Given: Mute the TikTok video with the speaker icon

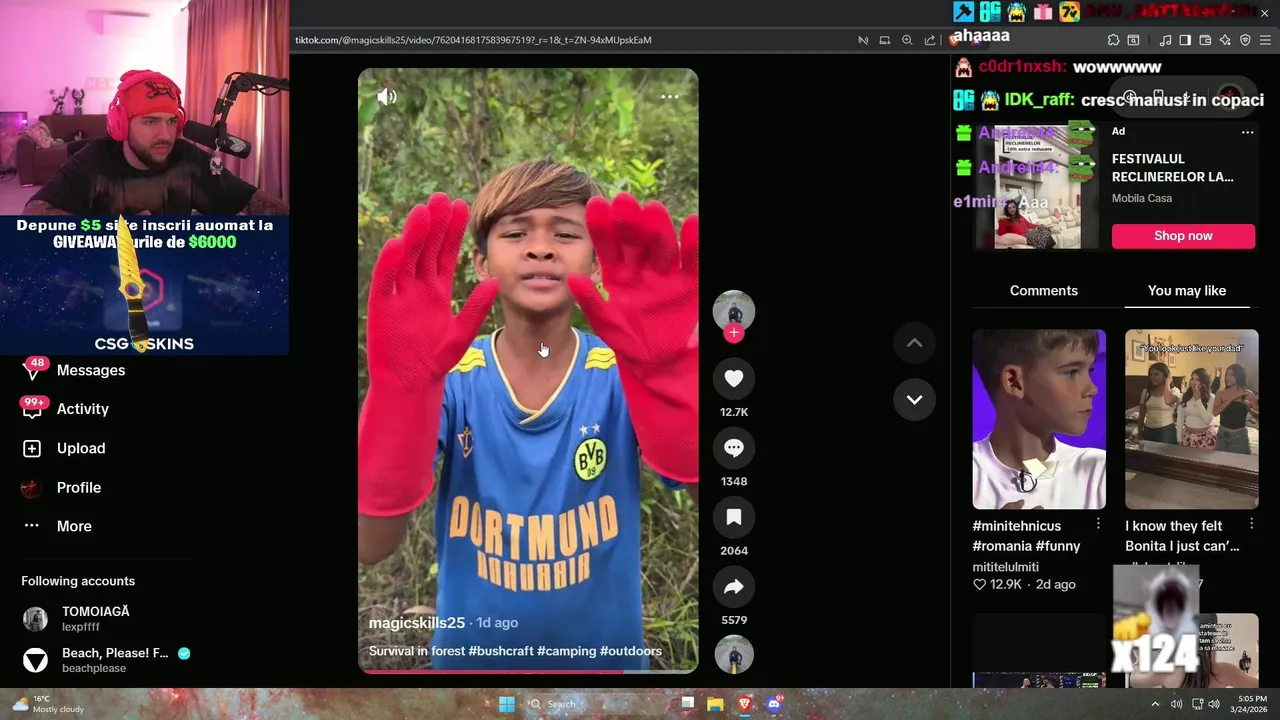Looking at the screenshot, I should 387,97.
